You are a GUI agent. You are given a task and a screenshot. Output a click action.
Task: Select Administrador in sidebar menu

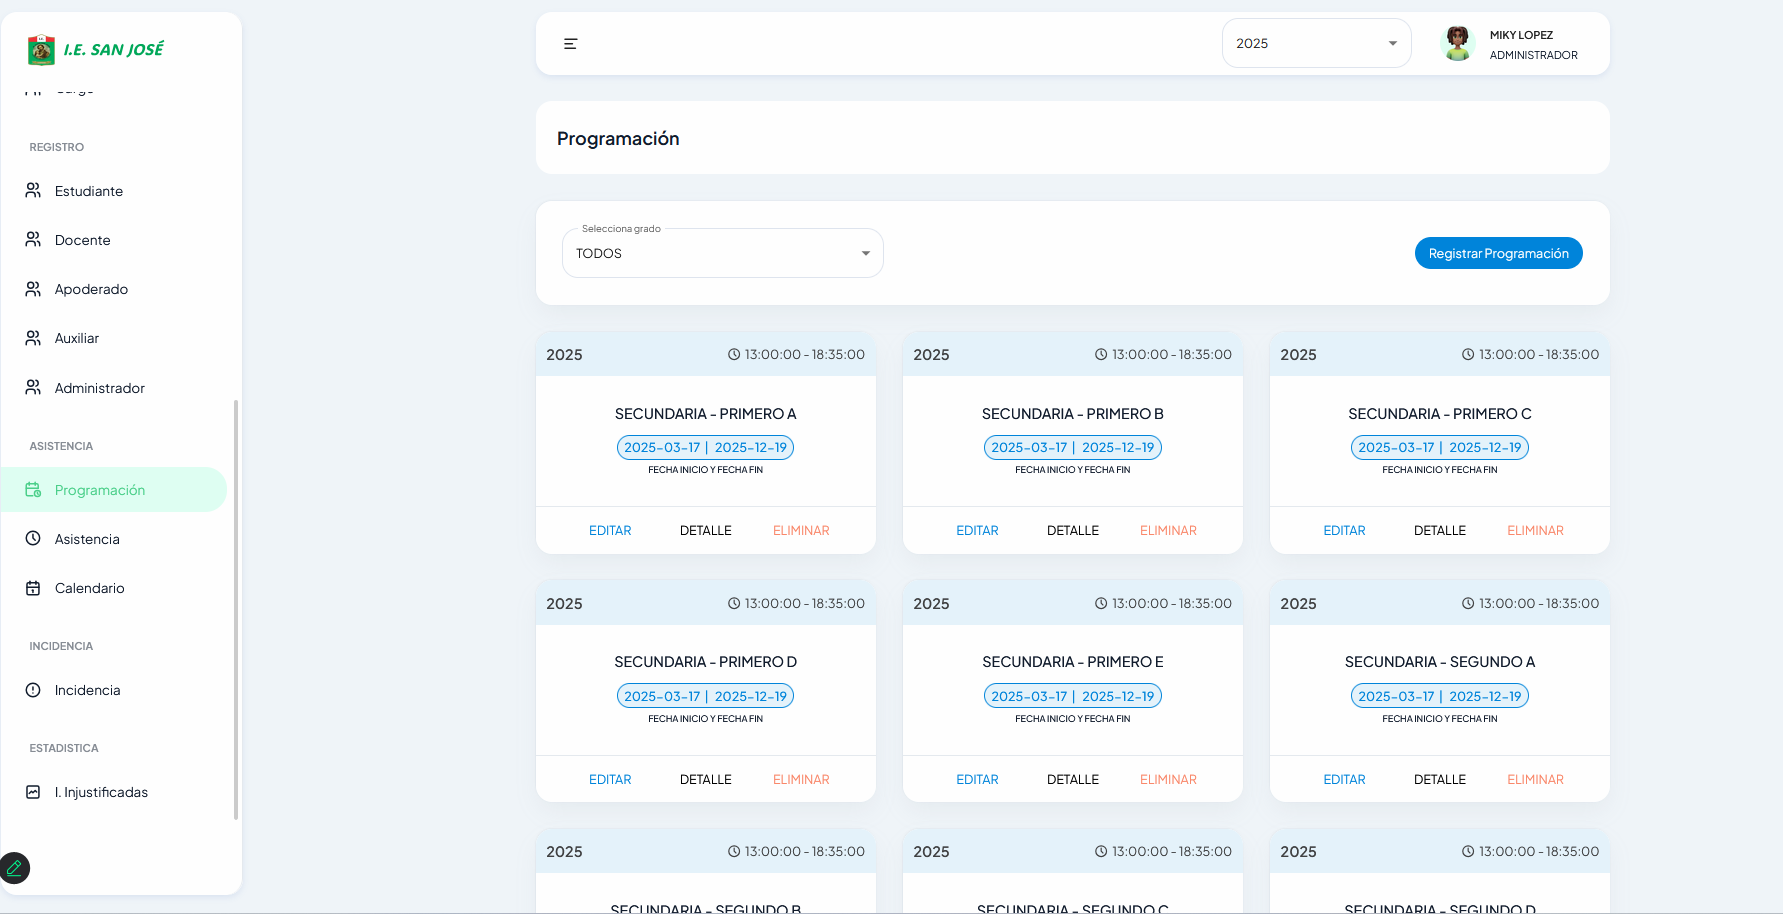99,388
